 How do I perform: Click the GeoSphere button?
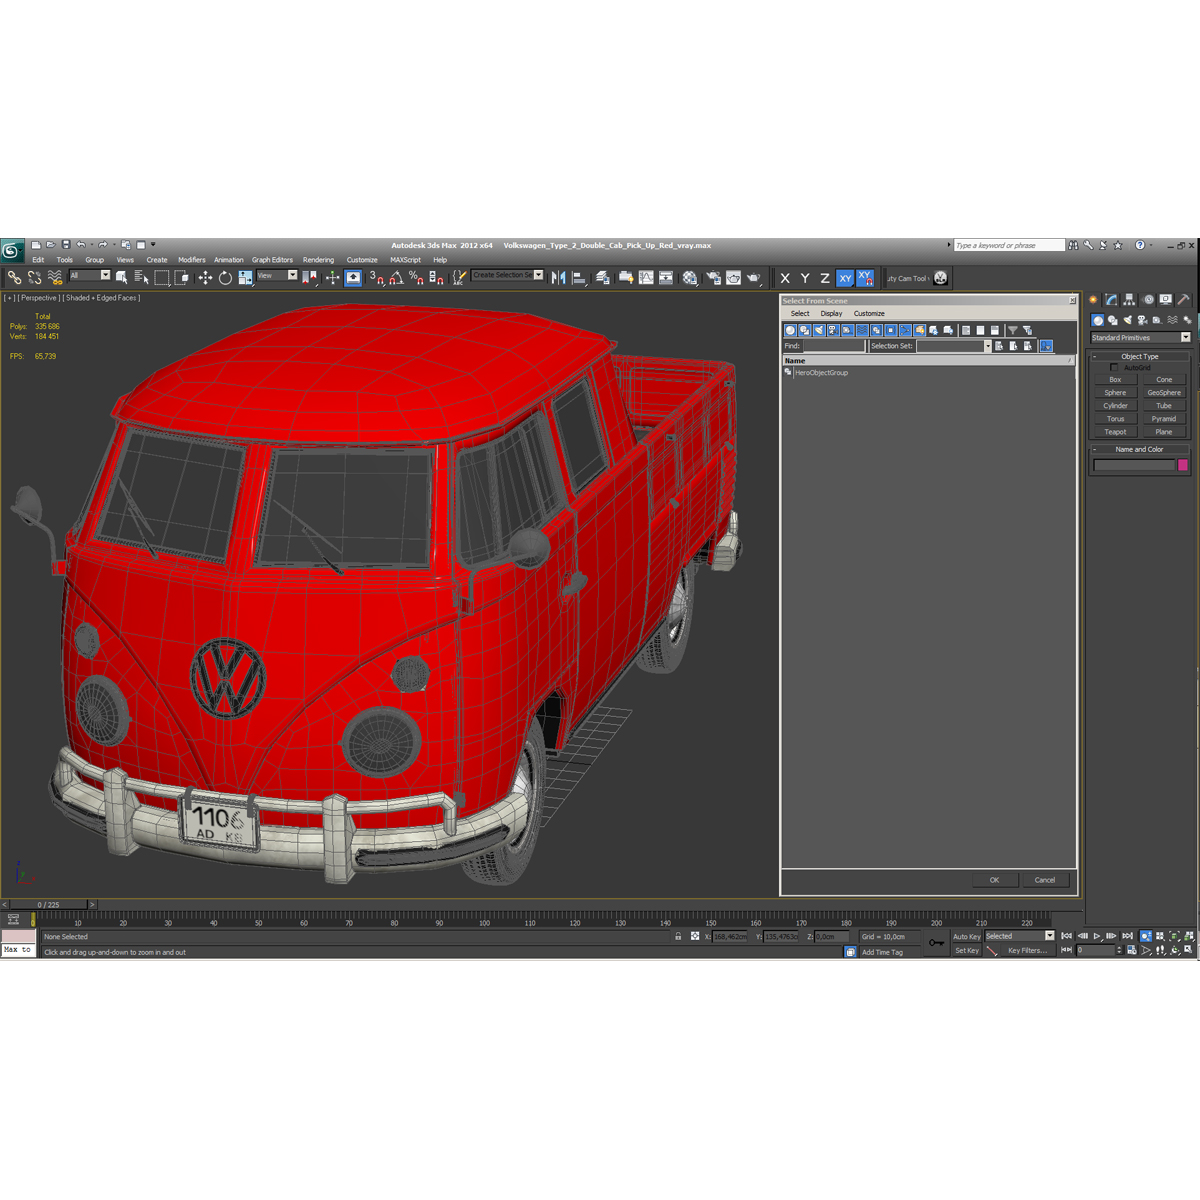[1164, 393]
